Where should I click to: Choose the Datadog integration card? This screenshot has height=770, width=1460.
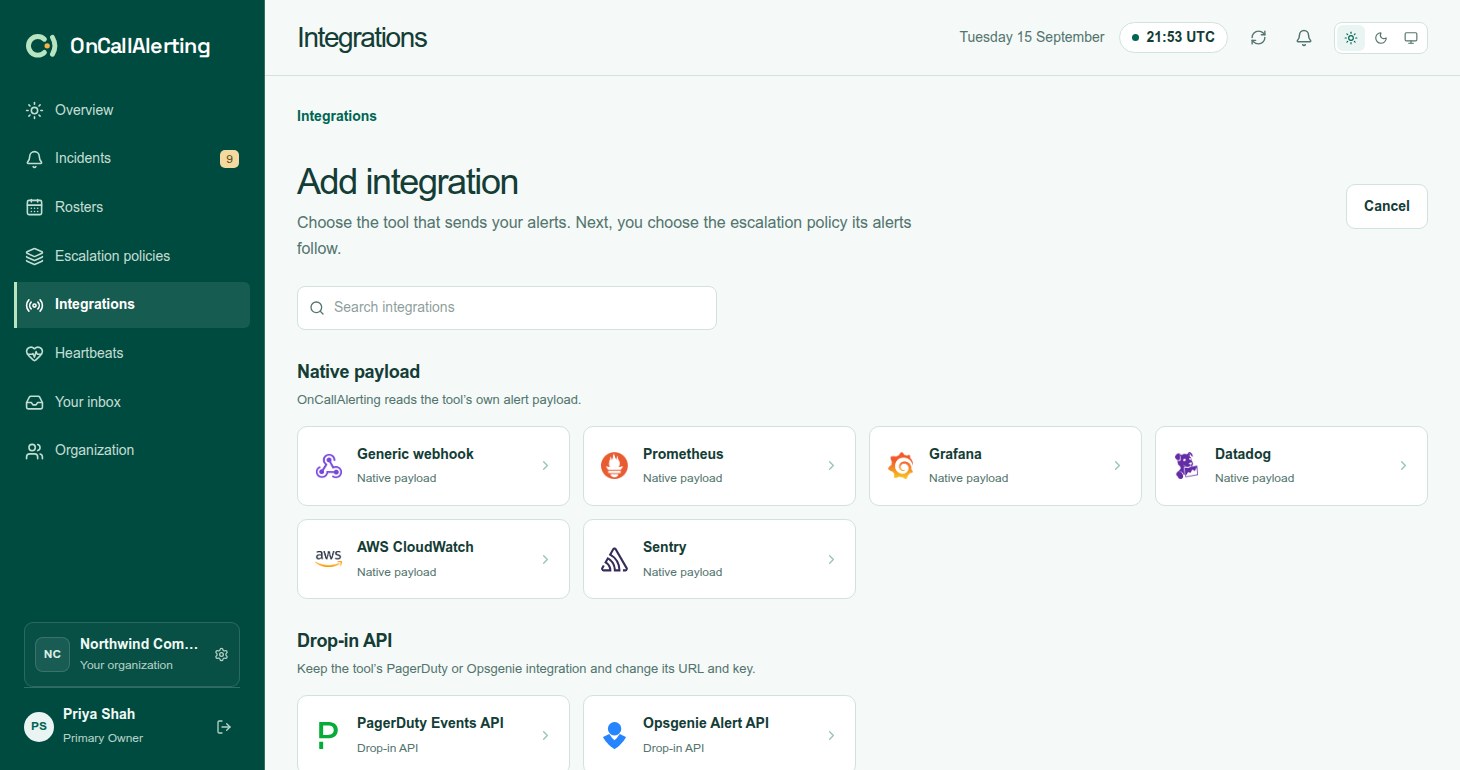(x=1291, y=466)
